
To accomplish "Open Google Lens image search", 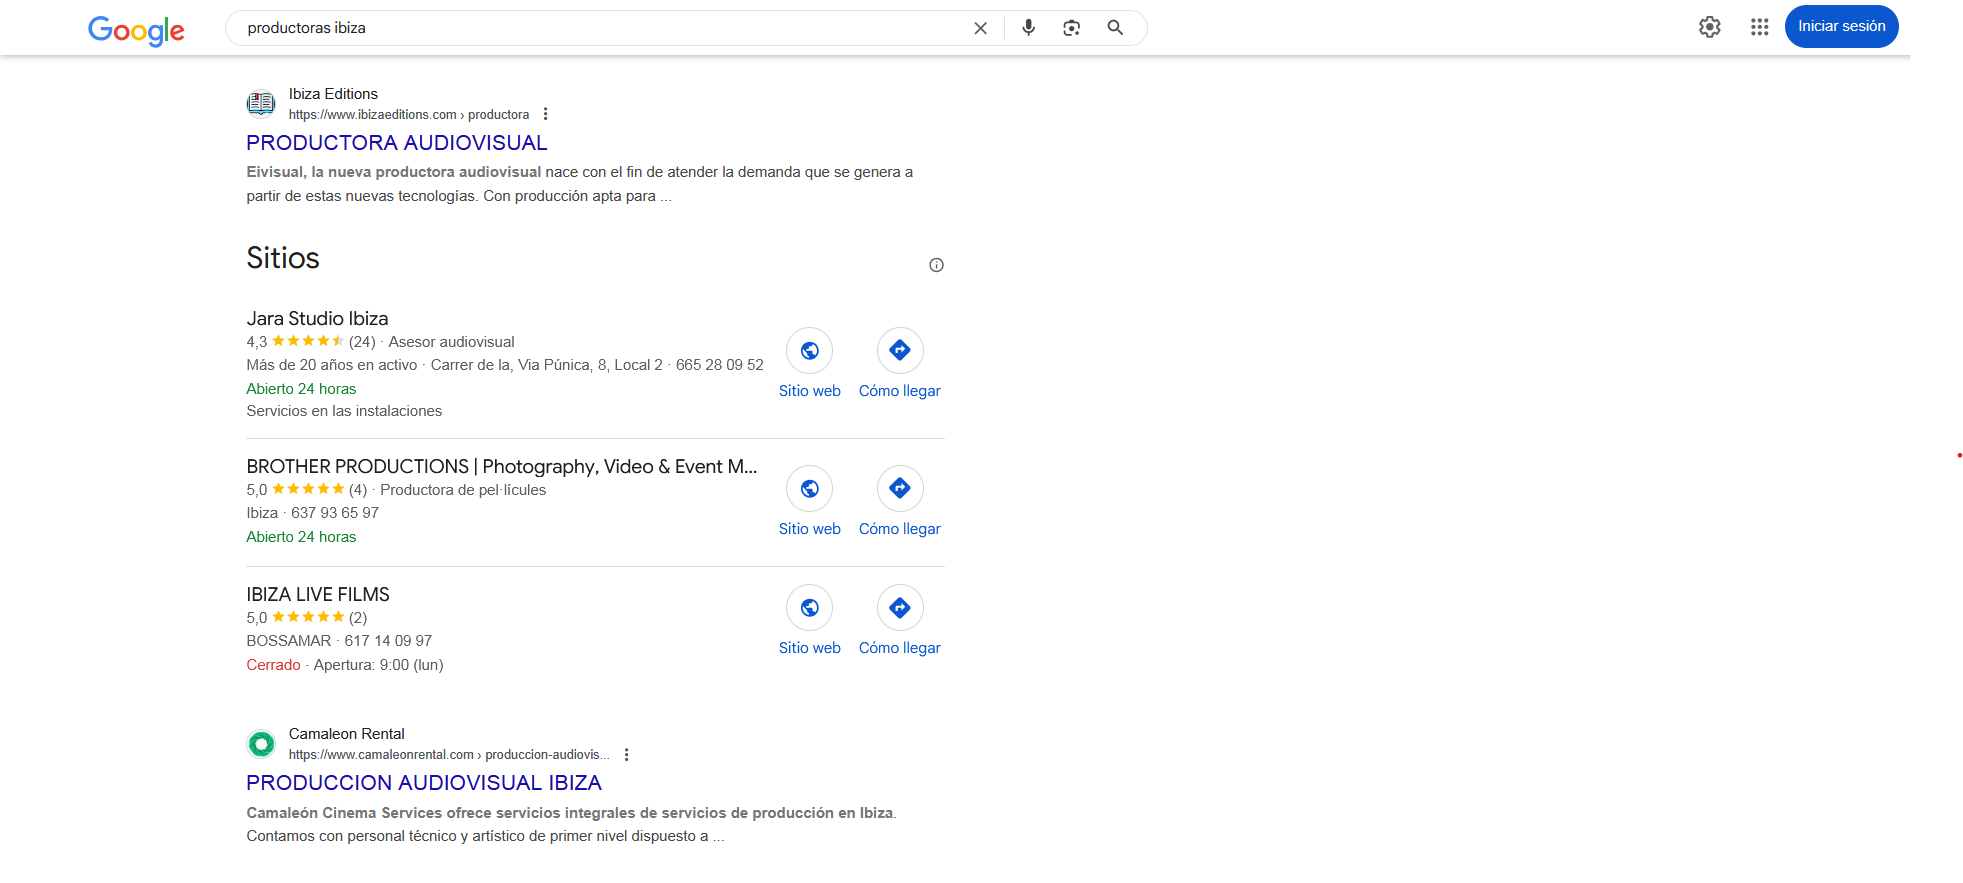I will click(x=1071, y=28).
